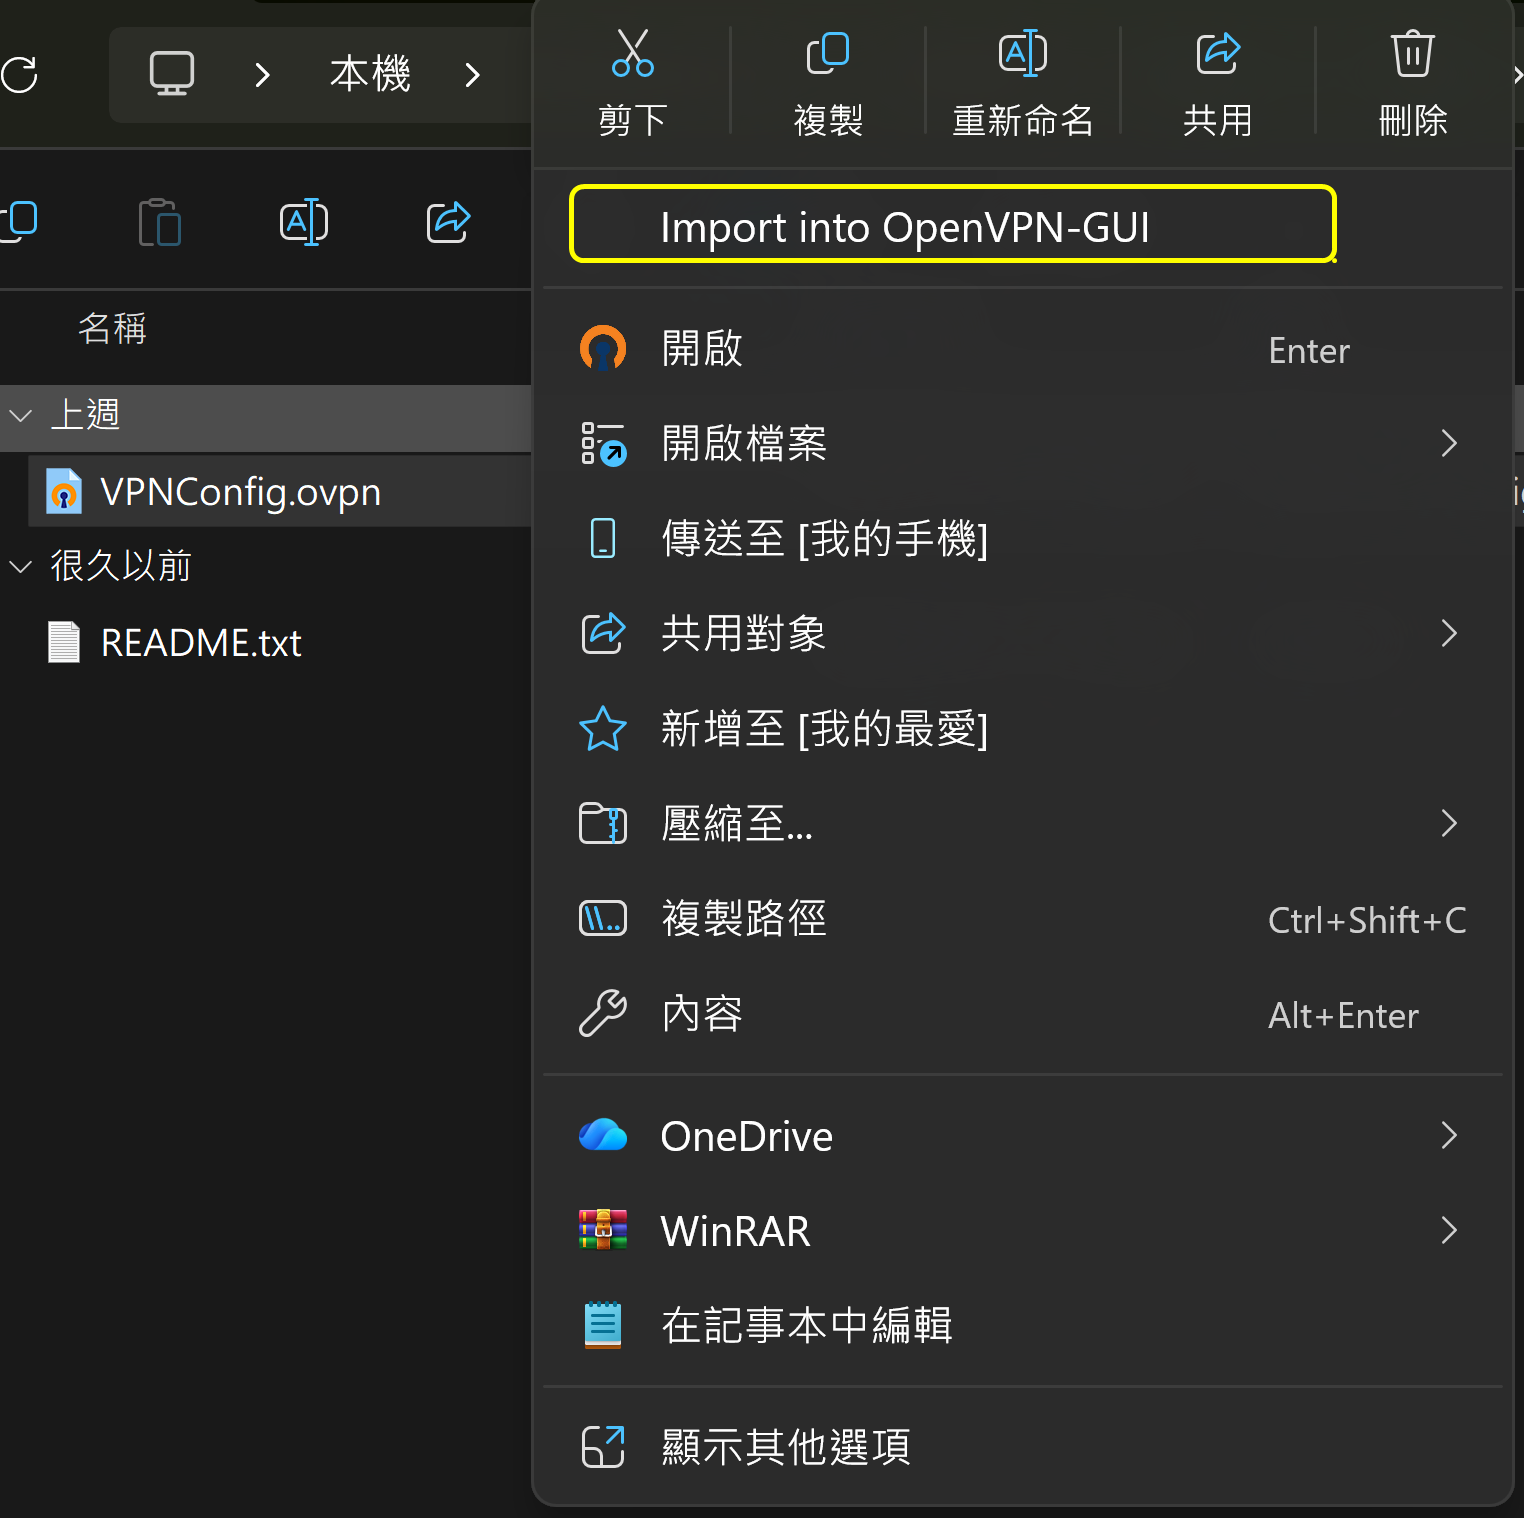This screenshot has width=1524, height=1518.
Task: Click the phone icon beside 傳送至 [我的手機]
Action: (603, 538)
